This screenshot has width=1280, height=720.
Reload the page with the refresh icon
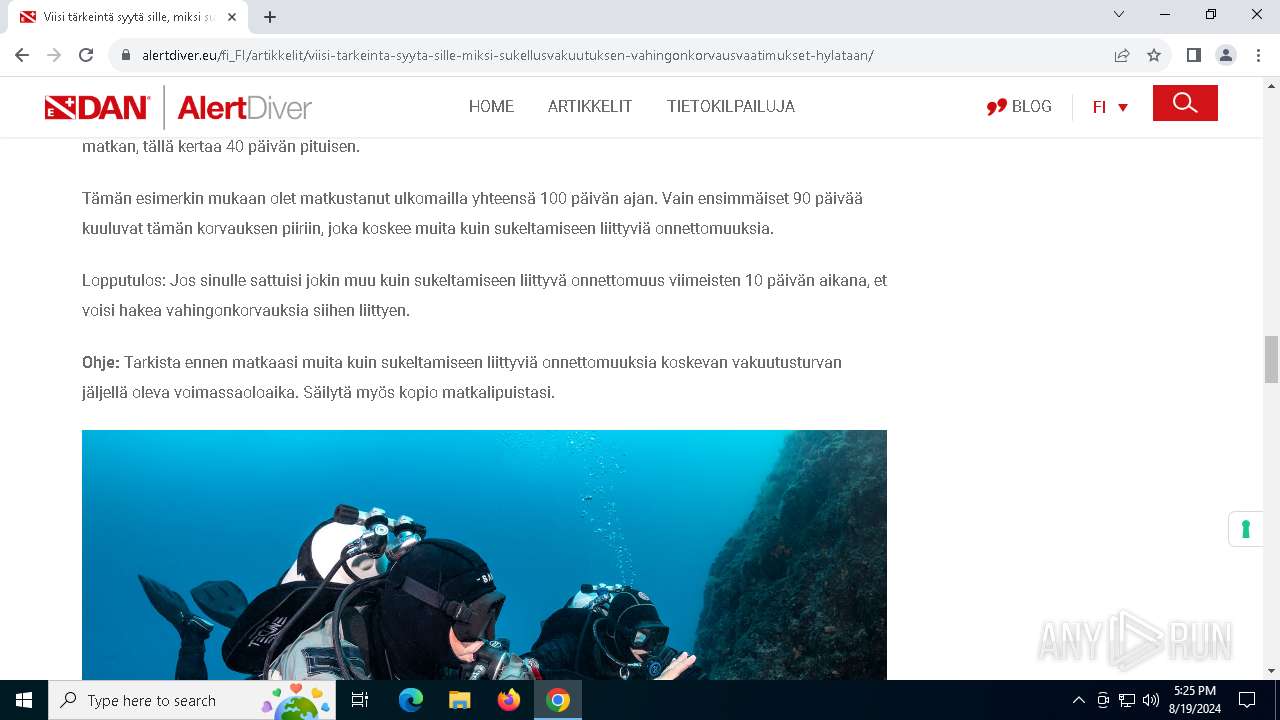86,55
